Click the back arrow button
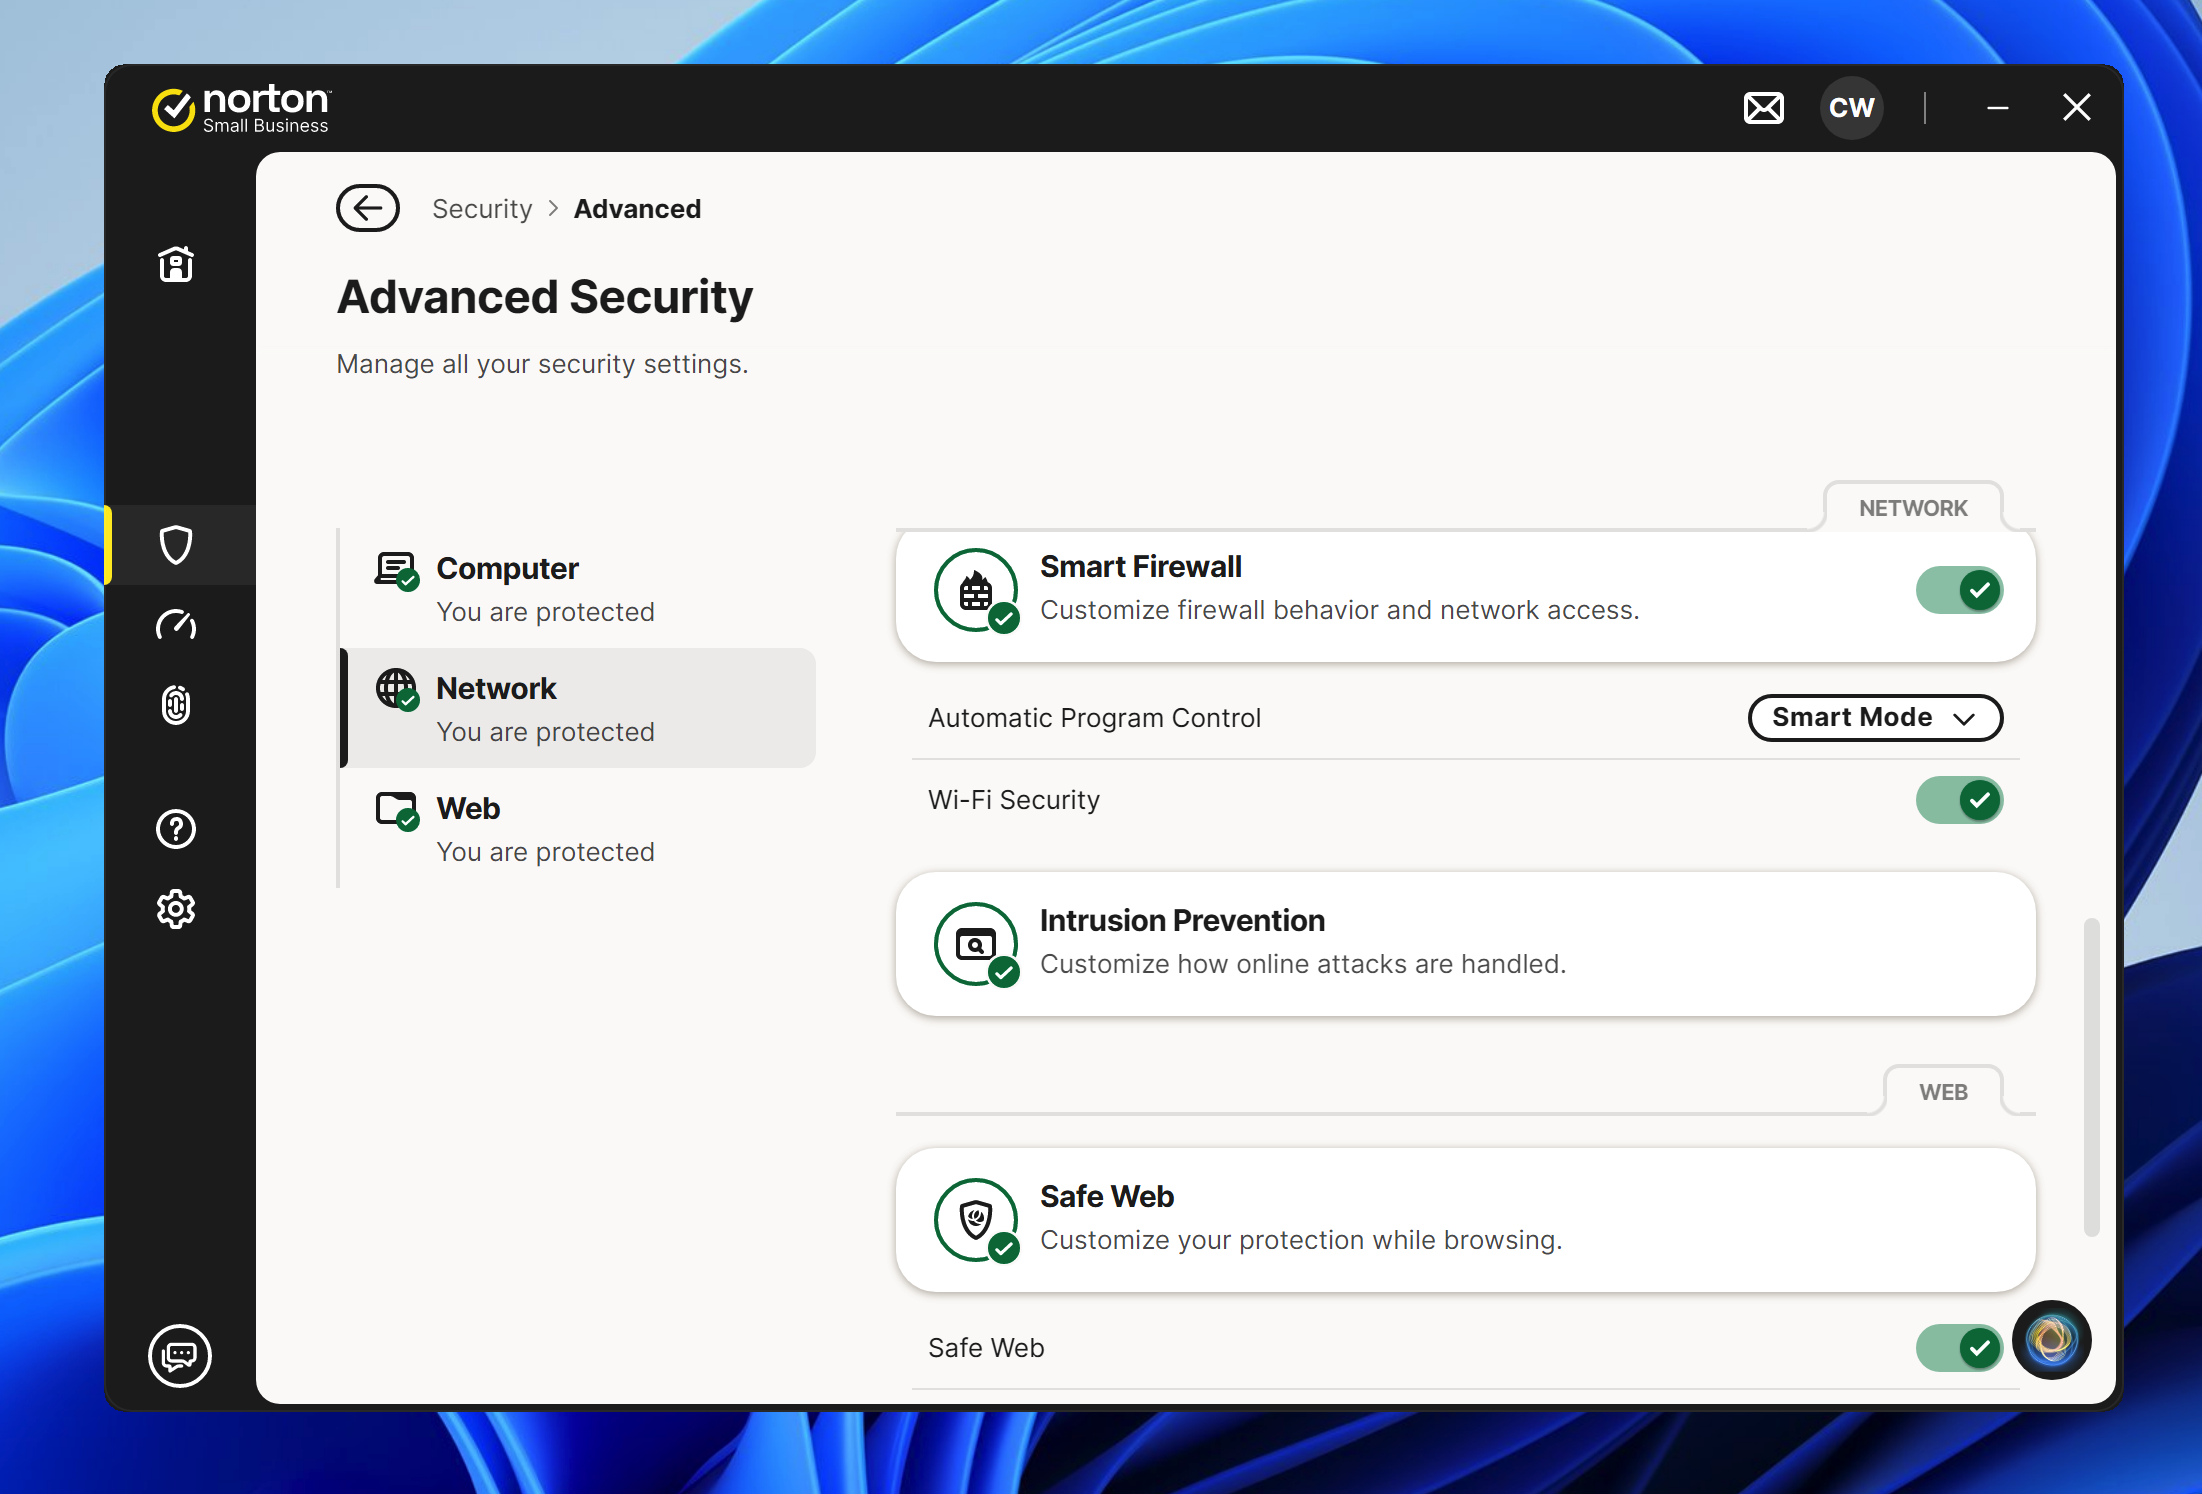The height and width of the screenshot is (1494, 2202). [x=368, y=208]
